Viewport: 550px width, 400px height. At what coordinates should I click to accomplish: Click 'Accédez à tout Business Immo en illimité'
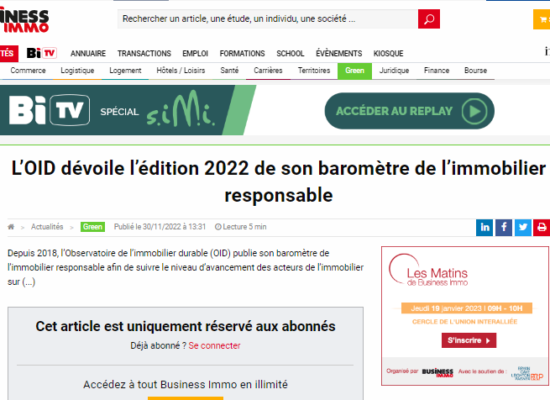pyautogui.click(x=185, y=385)
